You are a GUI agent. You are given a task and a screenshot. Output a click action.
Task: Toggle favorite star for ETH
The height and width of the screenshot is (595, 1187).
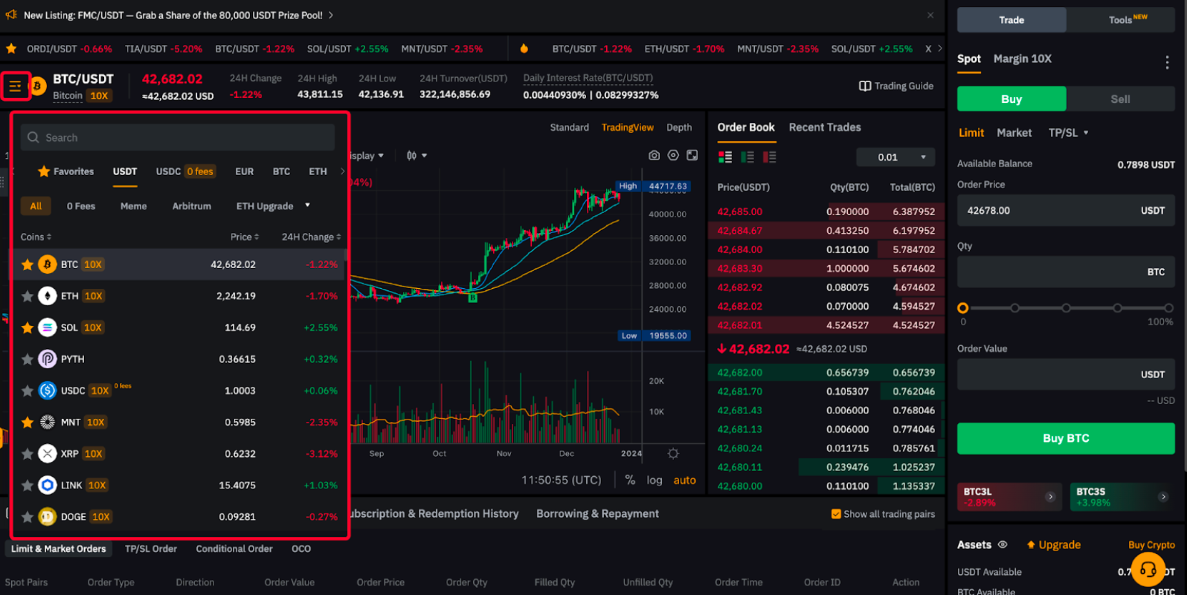pyautogui.click(x=28, y=296)
